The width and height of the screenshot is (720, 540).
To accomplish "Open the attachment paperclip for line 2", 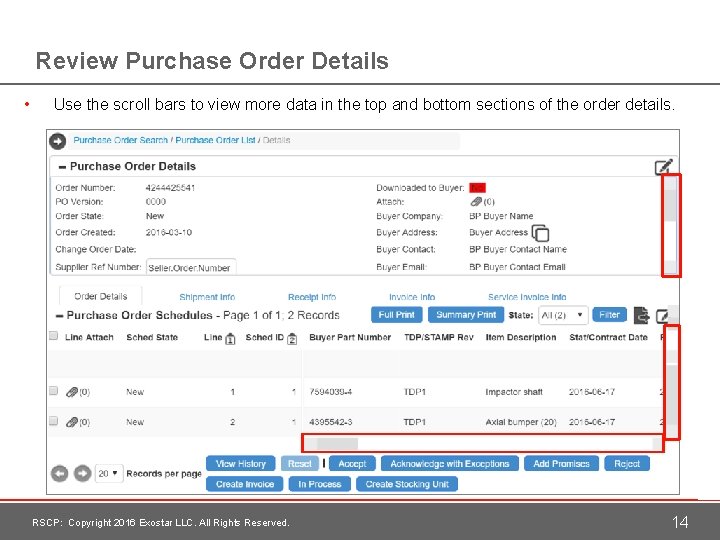I will point(72,422).
